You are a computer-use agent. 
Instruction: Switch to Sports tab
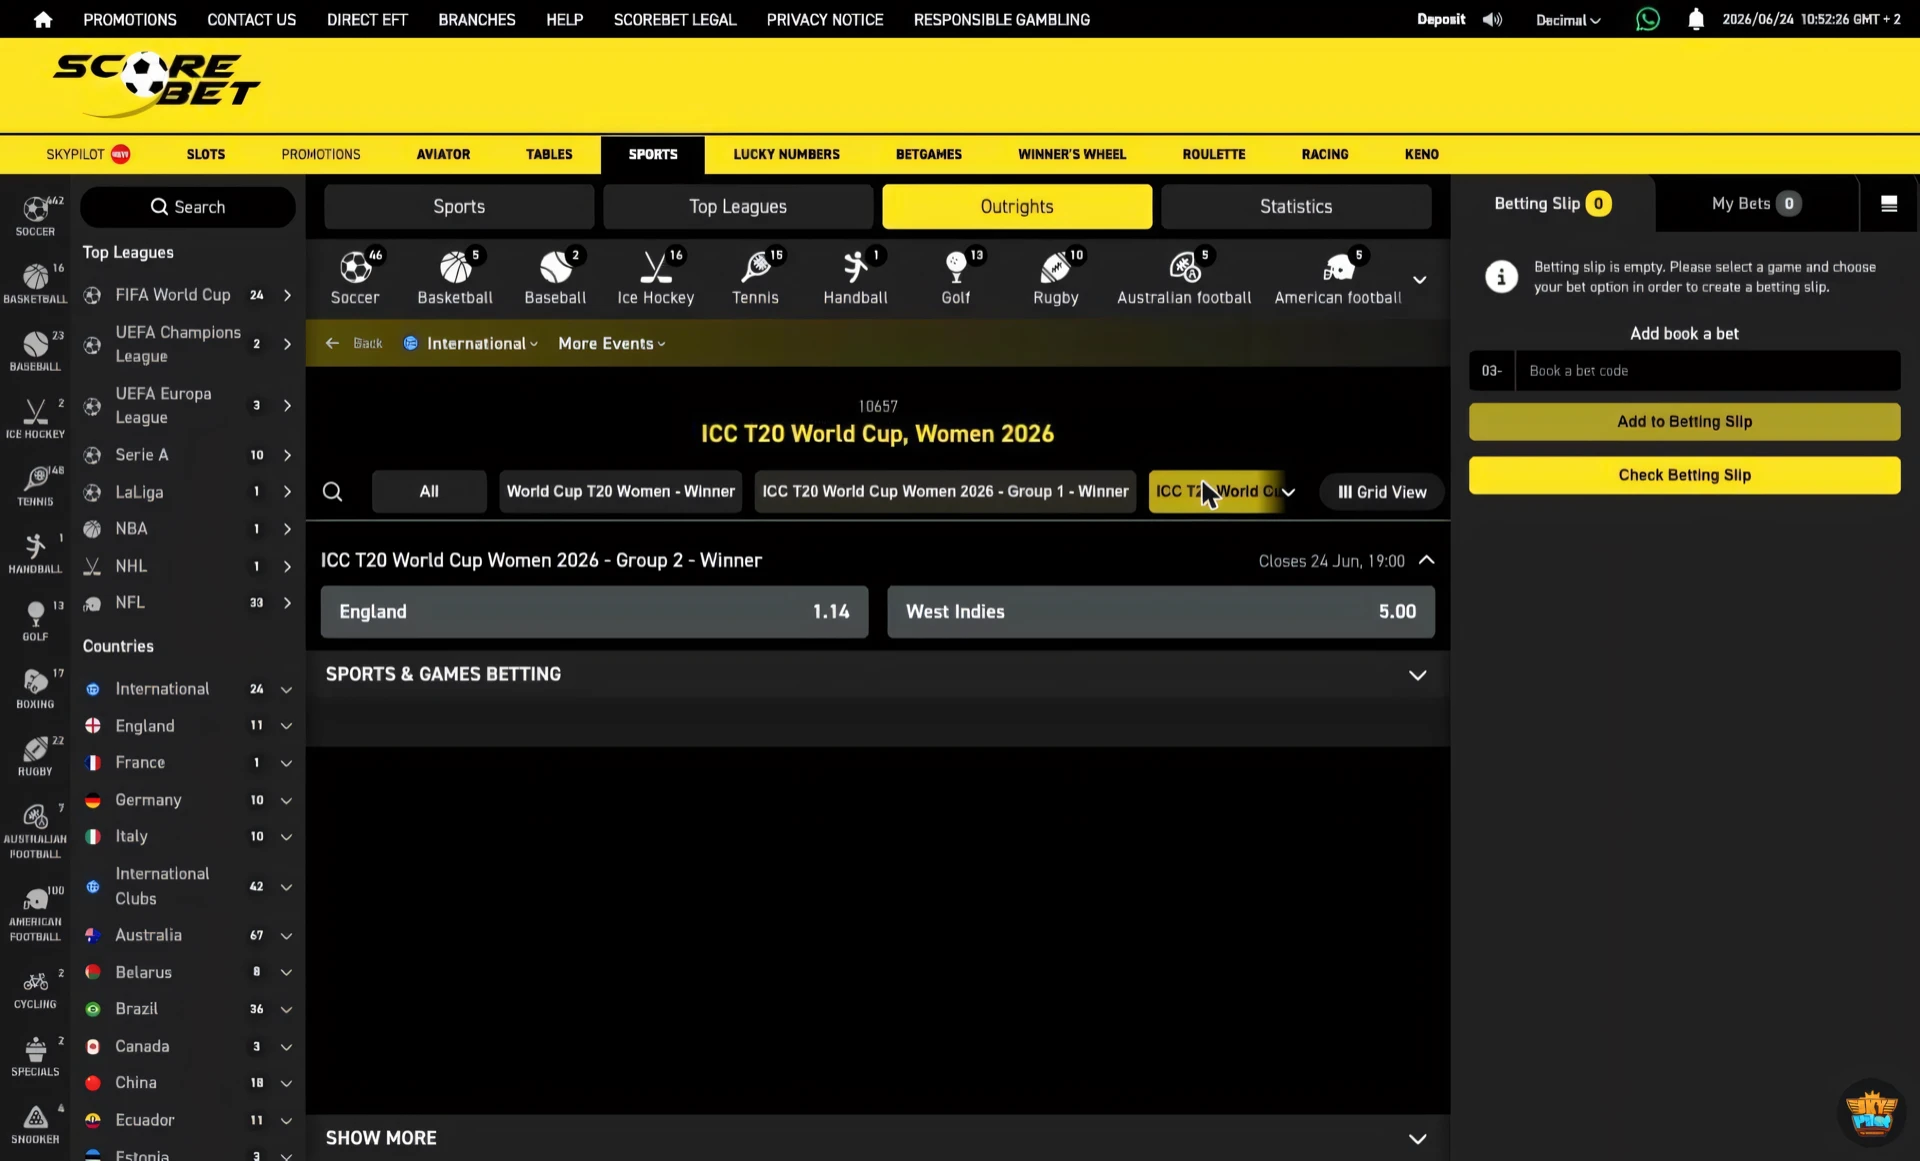459,207
